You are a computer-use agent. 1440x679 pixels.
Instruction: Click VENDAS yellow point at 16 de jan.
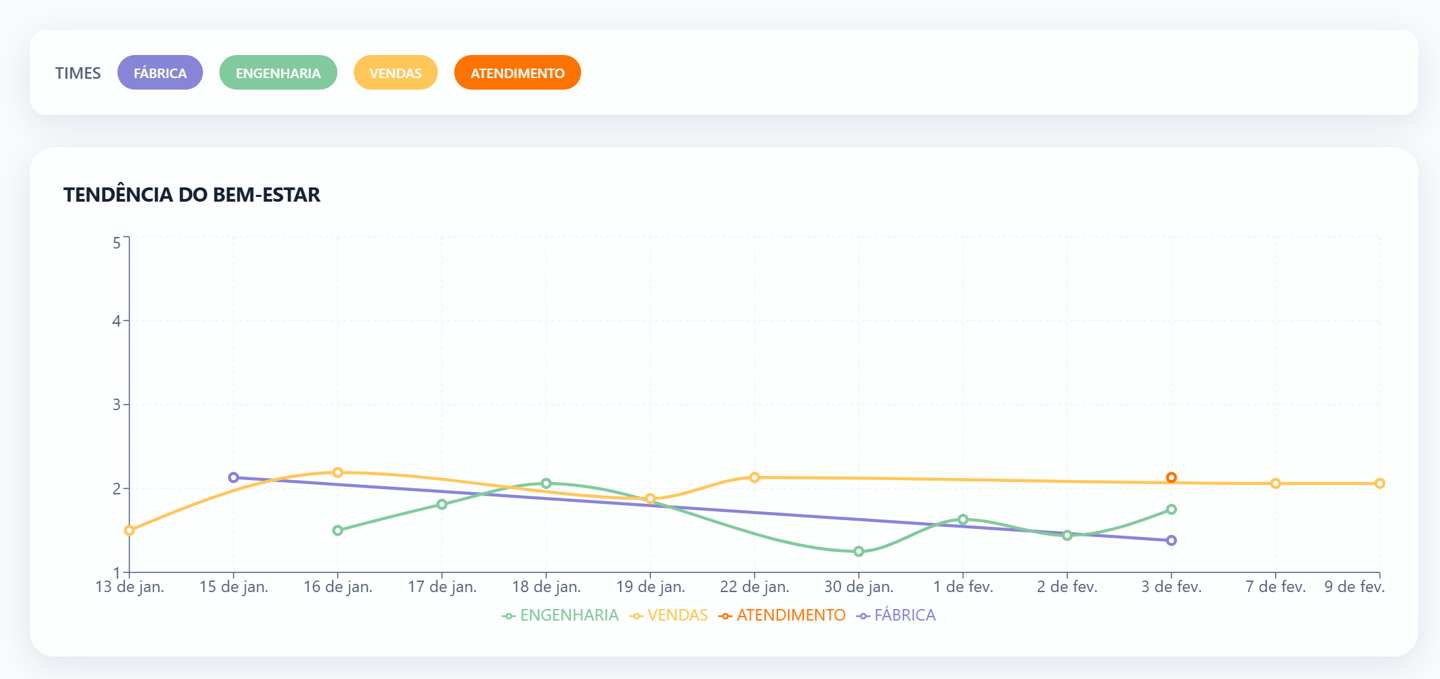[338, 473]
